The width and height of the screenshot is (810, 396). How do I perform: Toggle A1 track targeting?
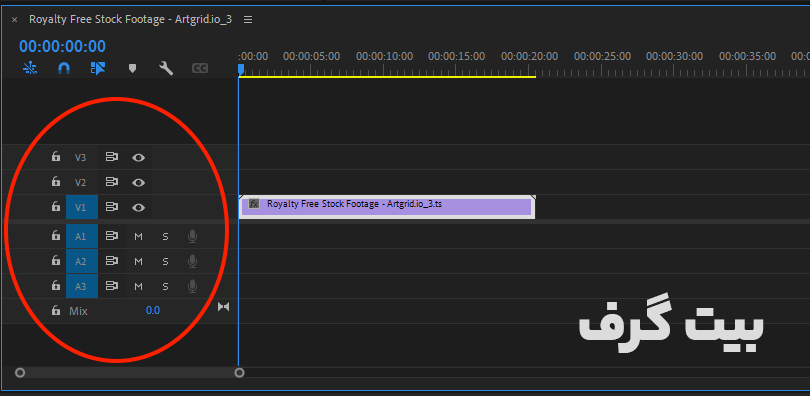click(82, 236)
